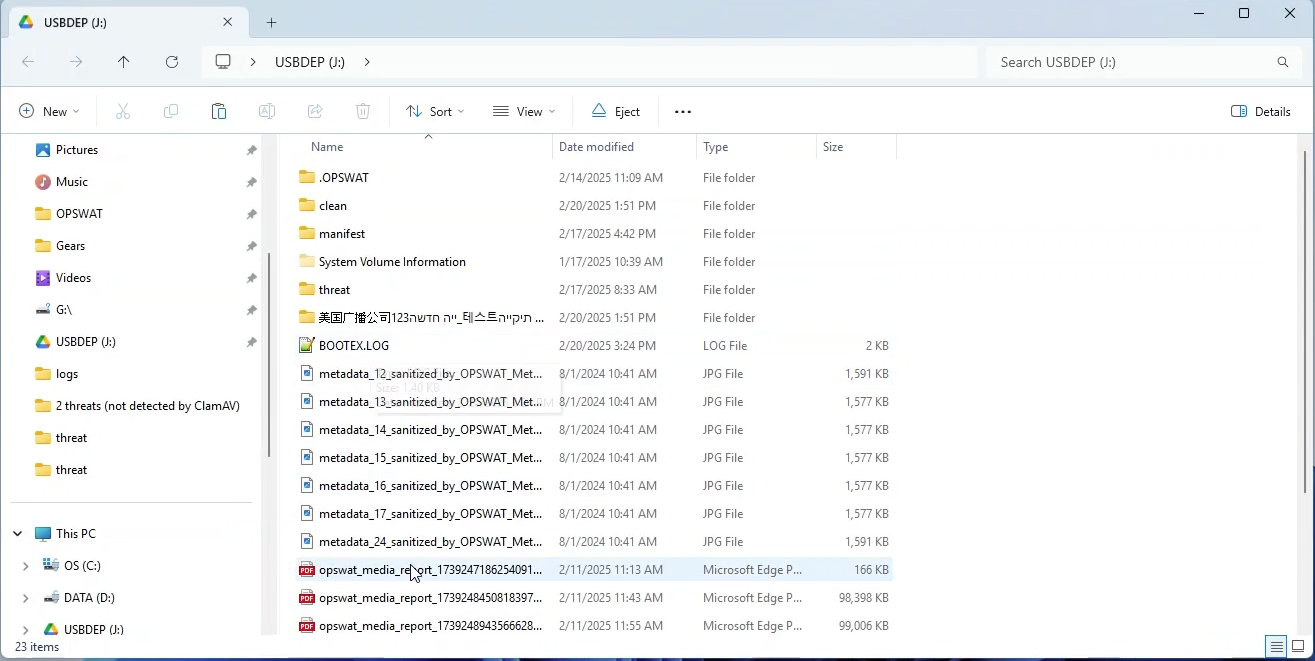
Task: Click the JPG icon of metadata_12 file
Action: pos(307,374)
